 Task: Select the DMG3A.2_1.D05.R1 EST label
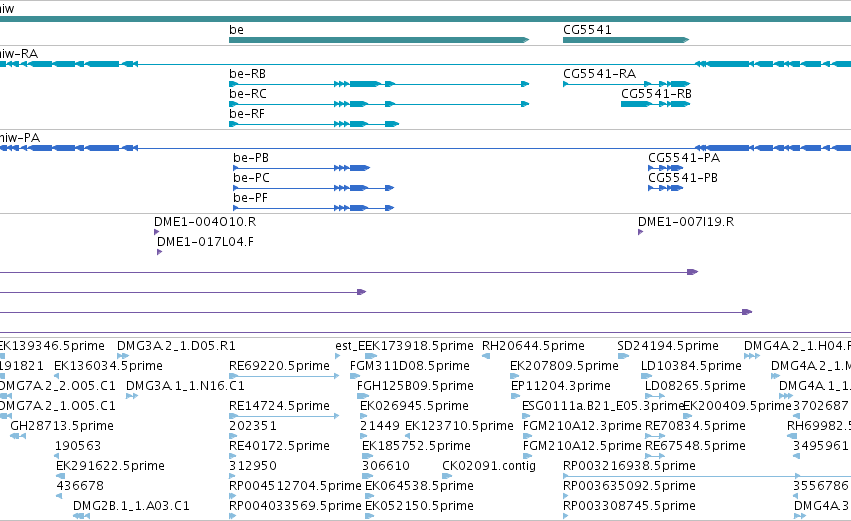176,346
